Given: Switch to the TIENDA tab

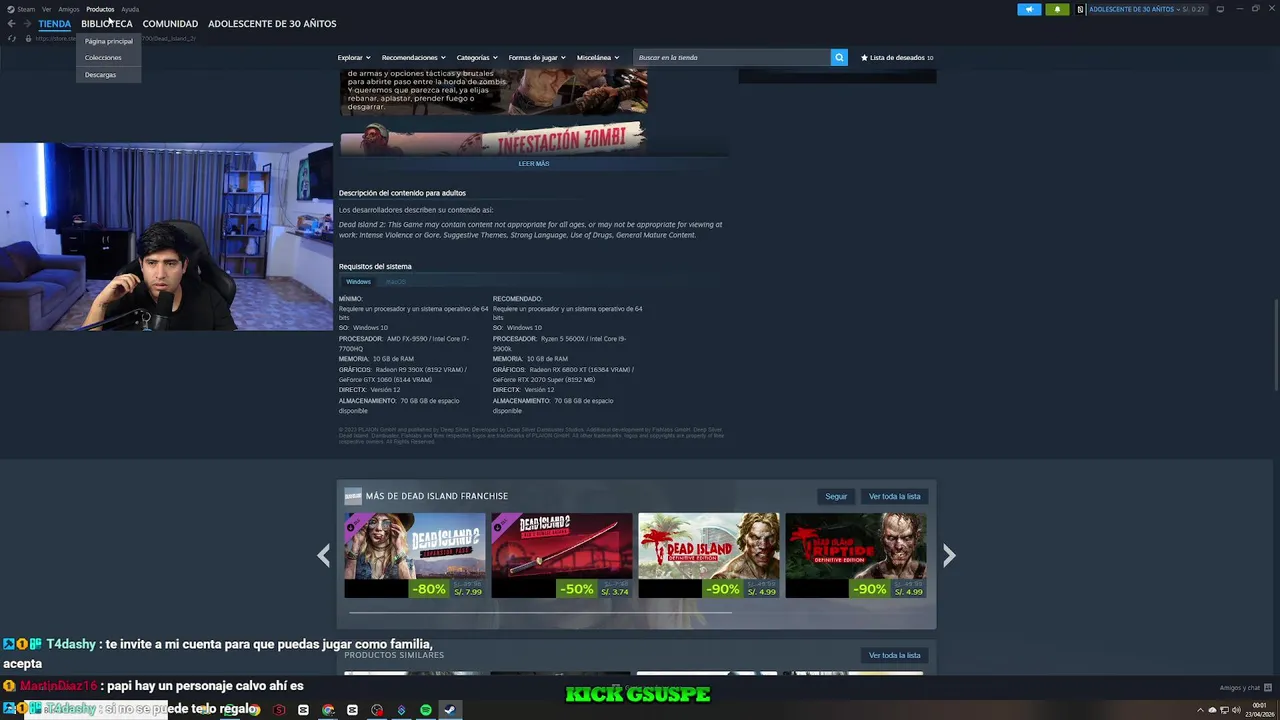Looking at the screenshot, I should tap(54, 23).
